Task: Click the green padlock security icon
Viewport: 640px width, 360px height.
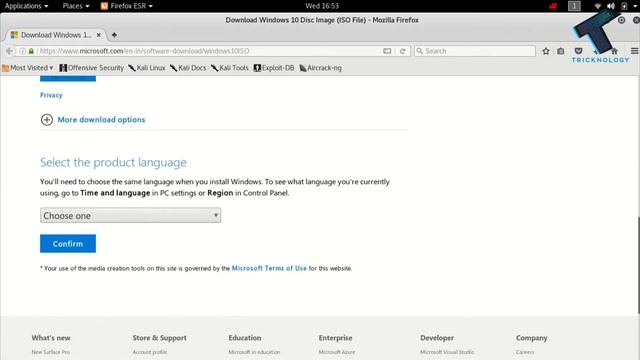Action: (x=31, y=51)
